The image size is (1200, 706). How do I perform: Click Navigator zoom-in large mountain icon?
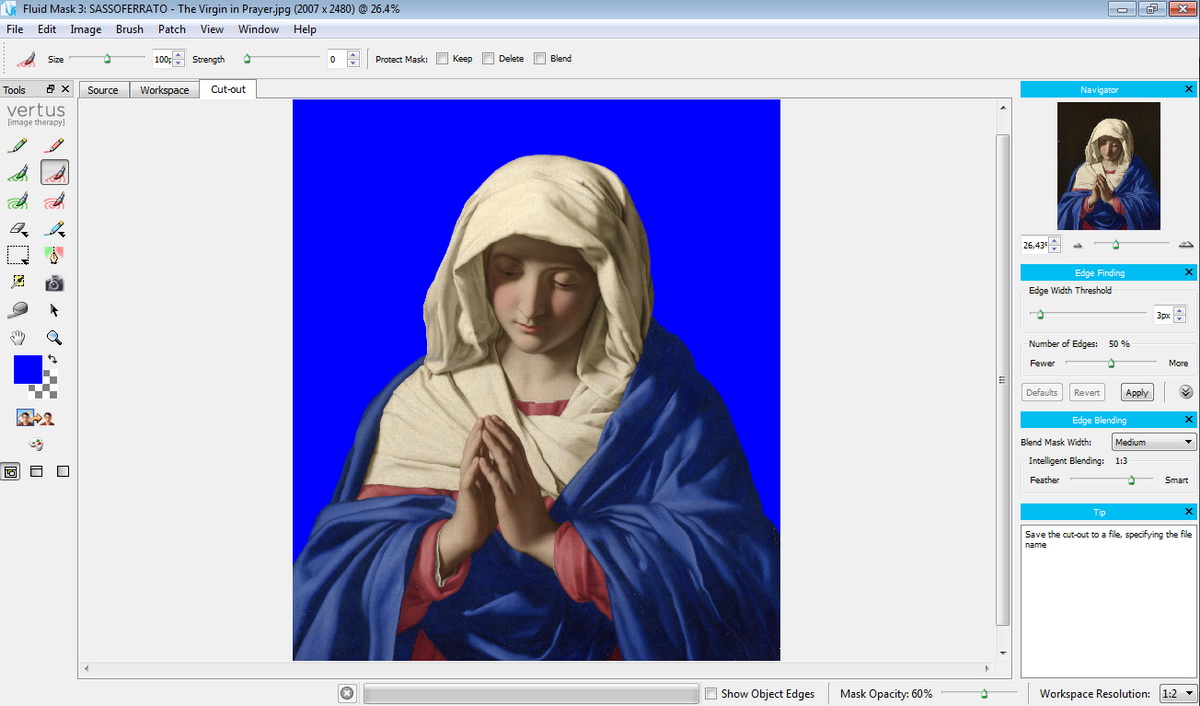(1186, 244)
